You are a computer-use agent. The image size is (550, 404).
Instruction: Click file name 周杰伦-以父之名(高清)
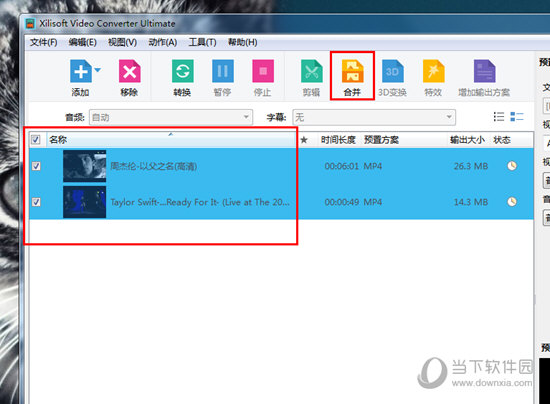click(x=154, y=166)
